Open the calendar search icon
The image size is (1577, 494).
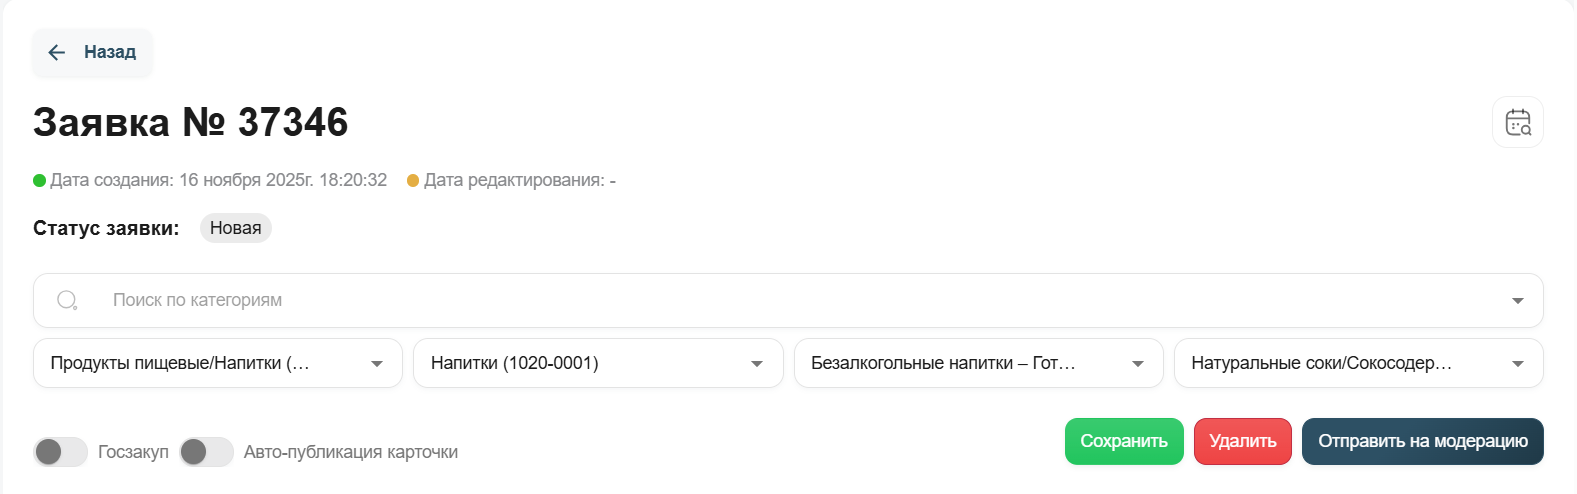point(1518,122)
